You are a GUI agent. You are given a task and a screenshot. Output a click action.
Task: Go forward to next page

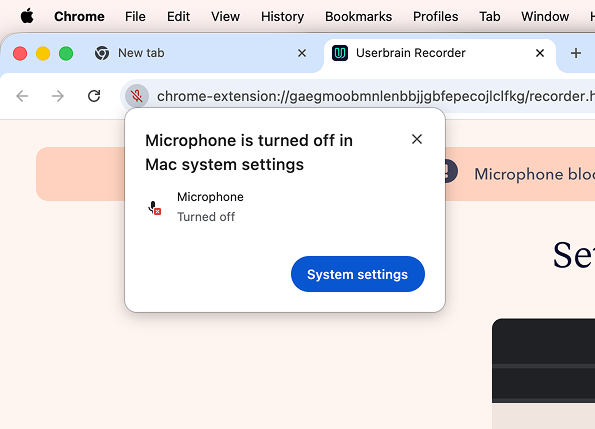pyautogui.click(x=58, y=96)
